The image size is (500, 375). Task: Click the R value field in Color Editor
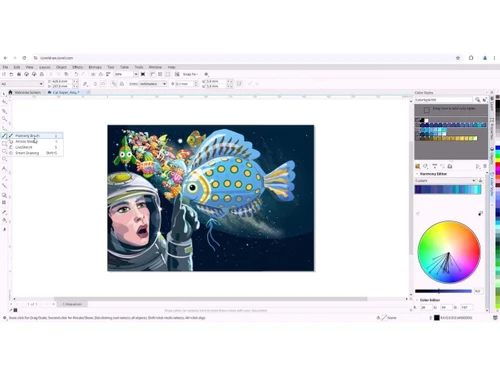tap(426, 307)
